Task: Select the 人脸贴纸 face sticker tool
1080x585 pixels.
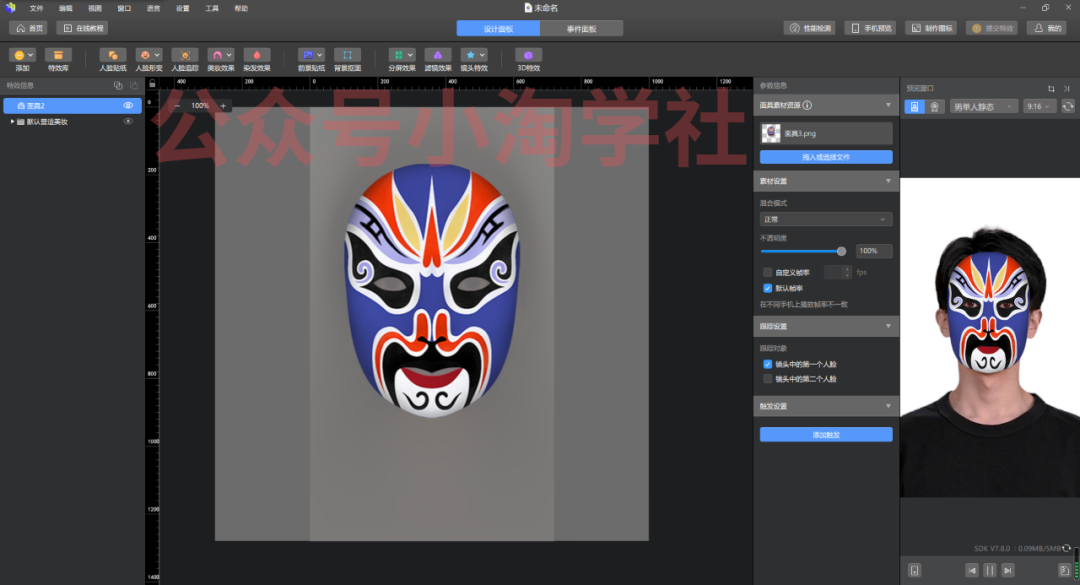Action: [113, 55]
